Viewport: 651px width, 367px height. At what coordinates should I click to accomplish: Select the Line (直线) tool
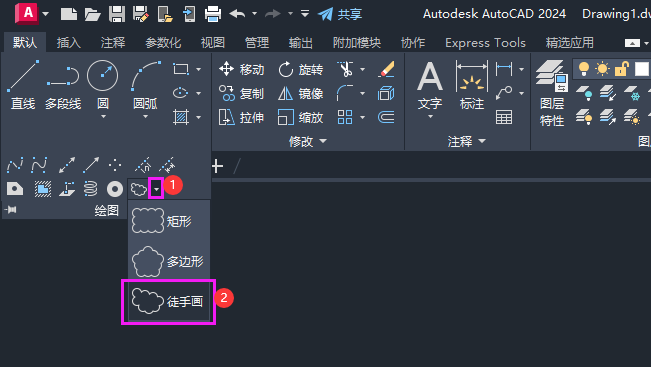(x=23, y=85)
